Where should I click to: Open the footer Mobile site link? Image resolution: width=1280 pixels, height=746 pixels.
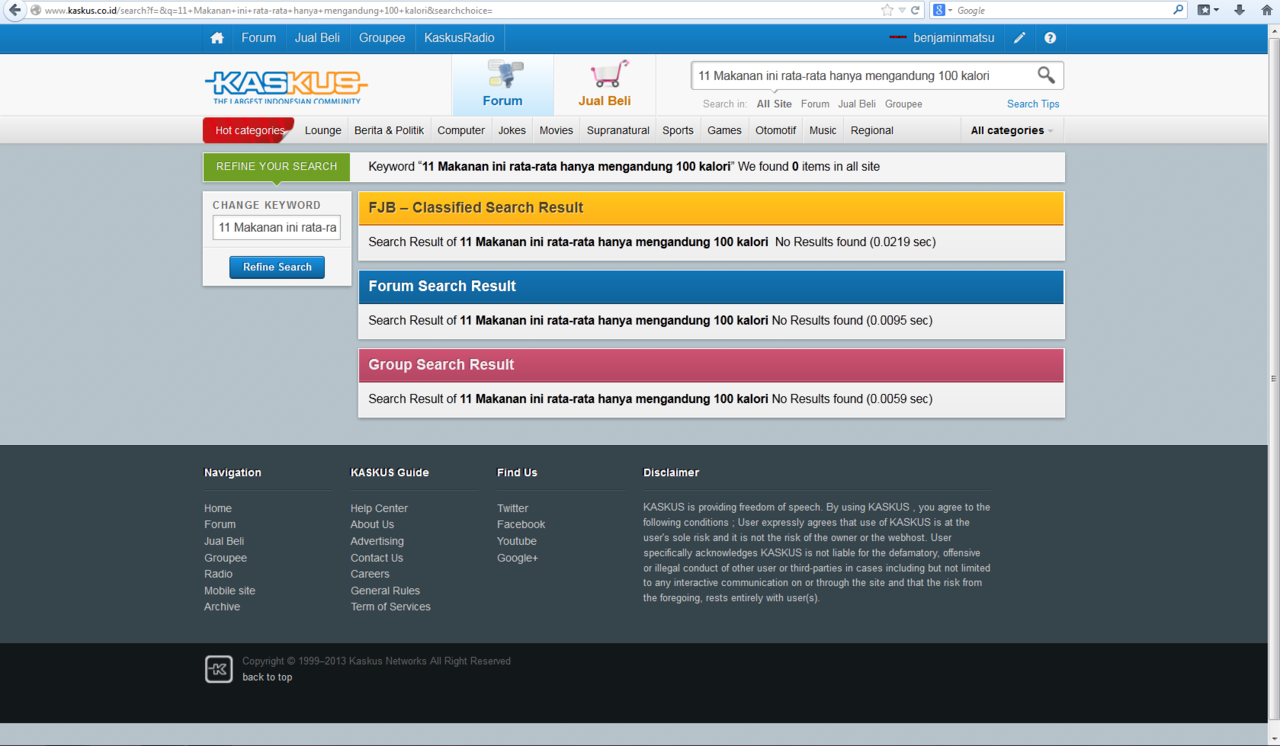coord(230,591)
